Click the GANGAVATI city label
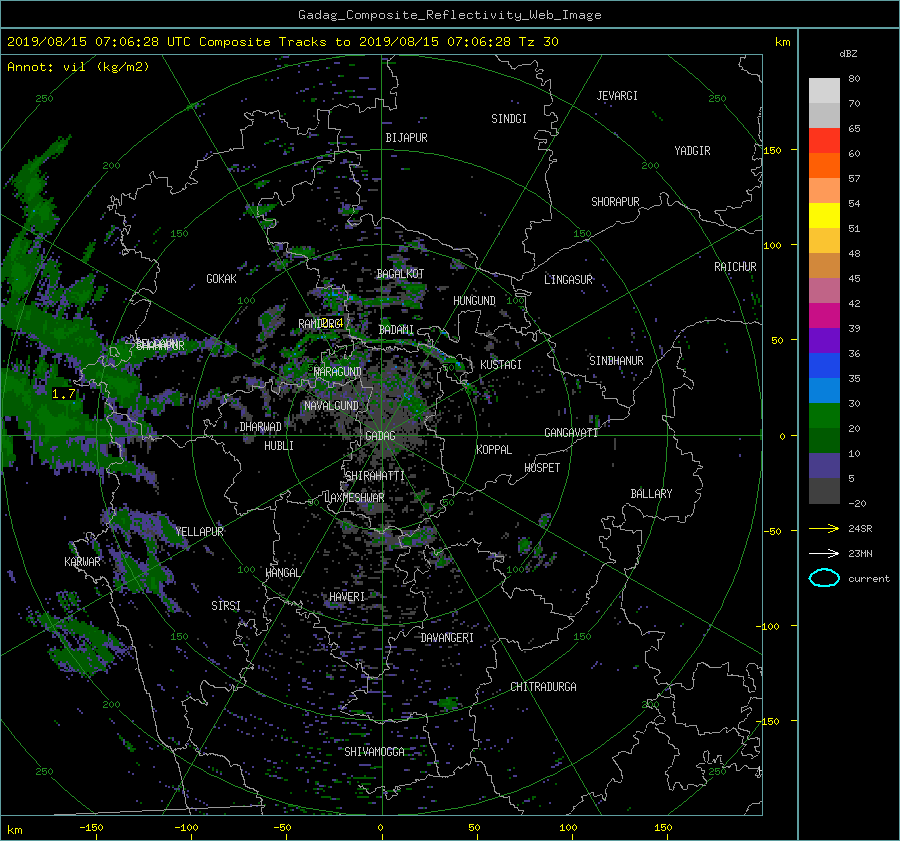Screen dimensions: 900x841 [571, 433]
